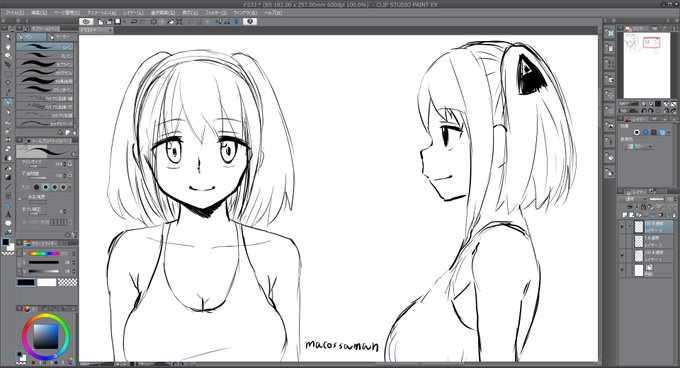Click the layer color effect icon in Layer Property
The image size is (680, 368).
(663, 132)
